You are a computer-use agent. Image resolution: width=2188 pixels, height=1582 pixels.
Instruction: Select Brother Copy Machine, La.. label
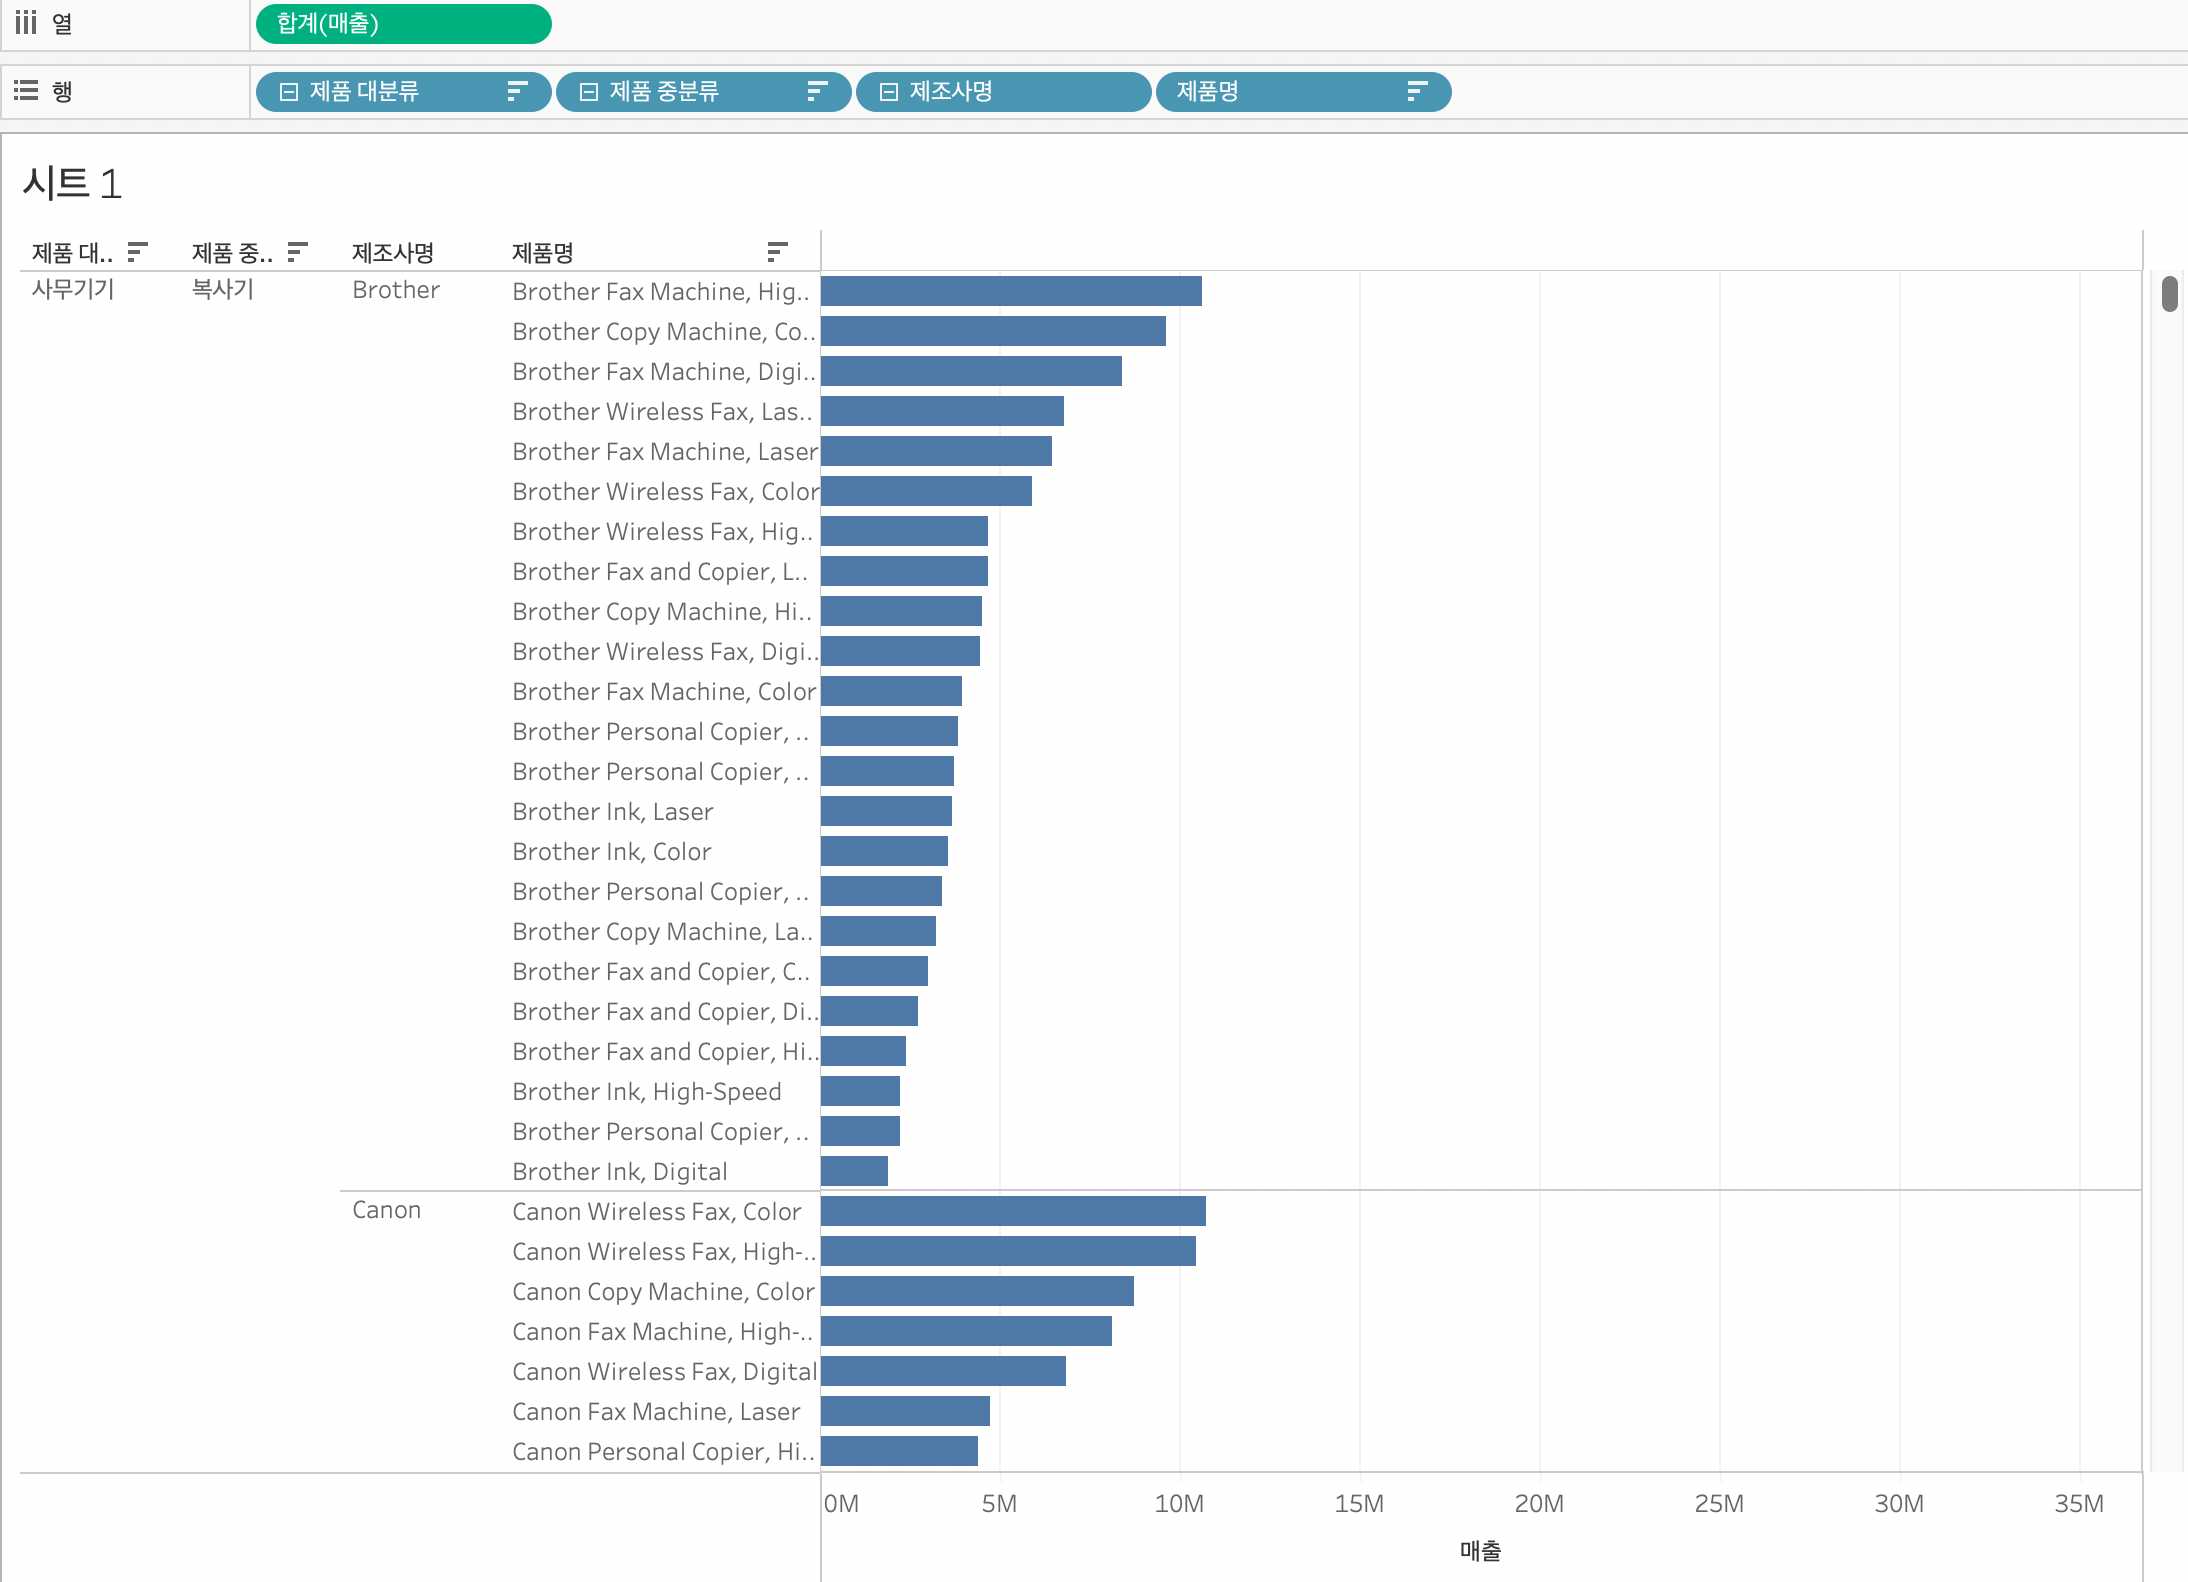pyautogui.click(x=662, y=931)
